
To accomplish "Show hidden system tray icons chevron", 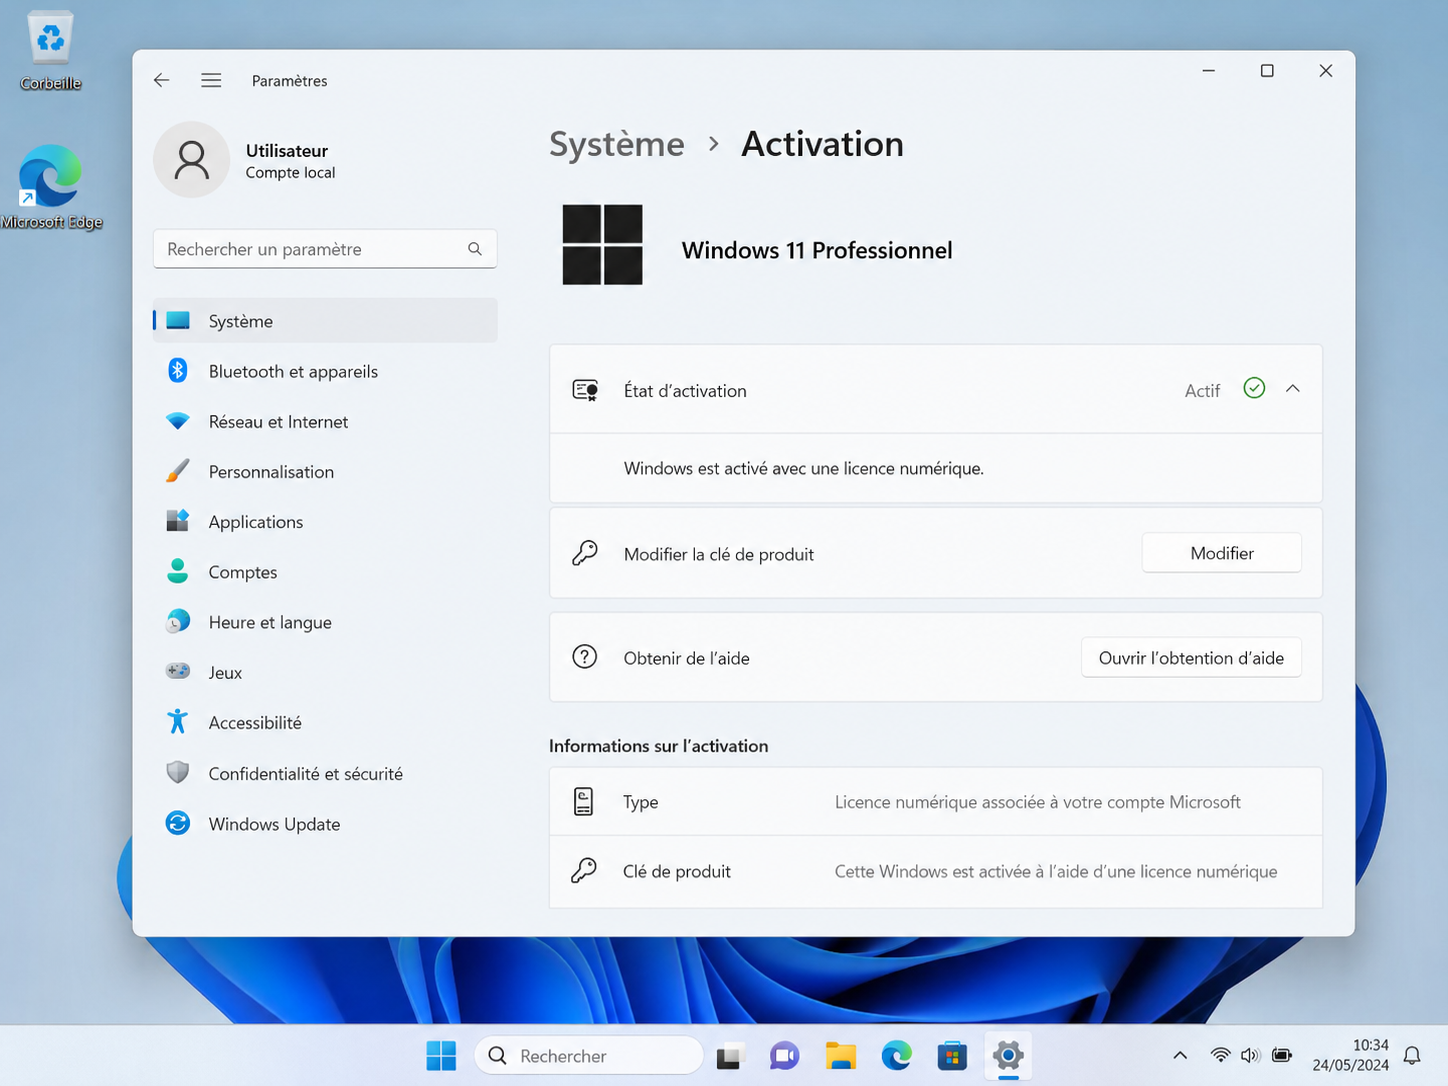I will tap(1180, 1055).
